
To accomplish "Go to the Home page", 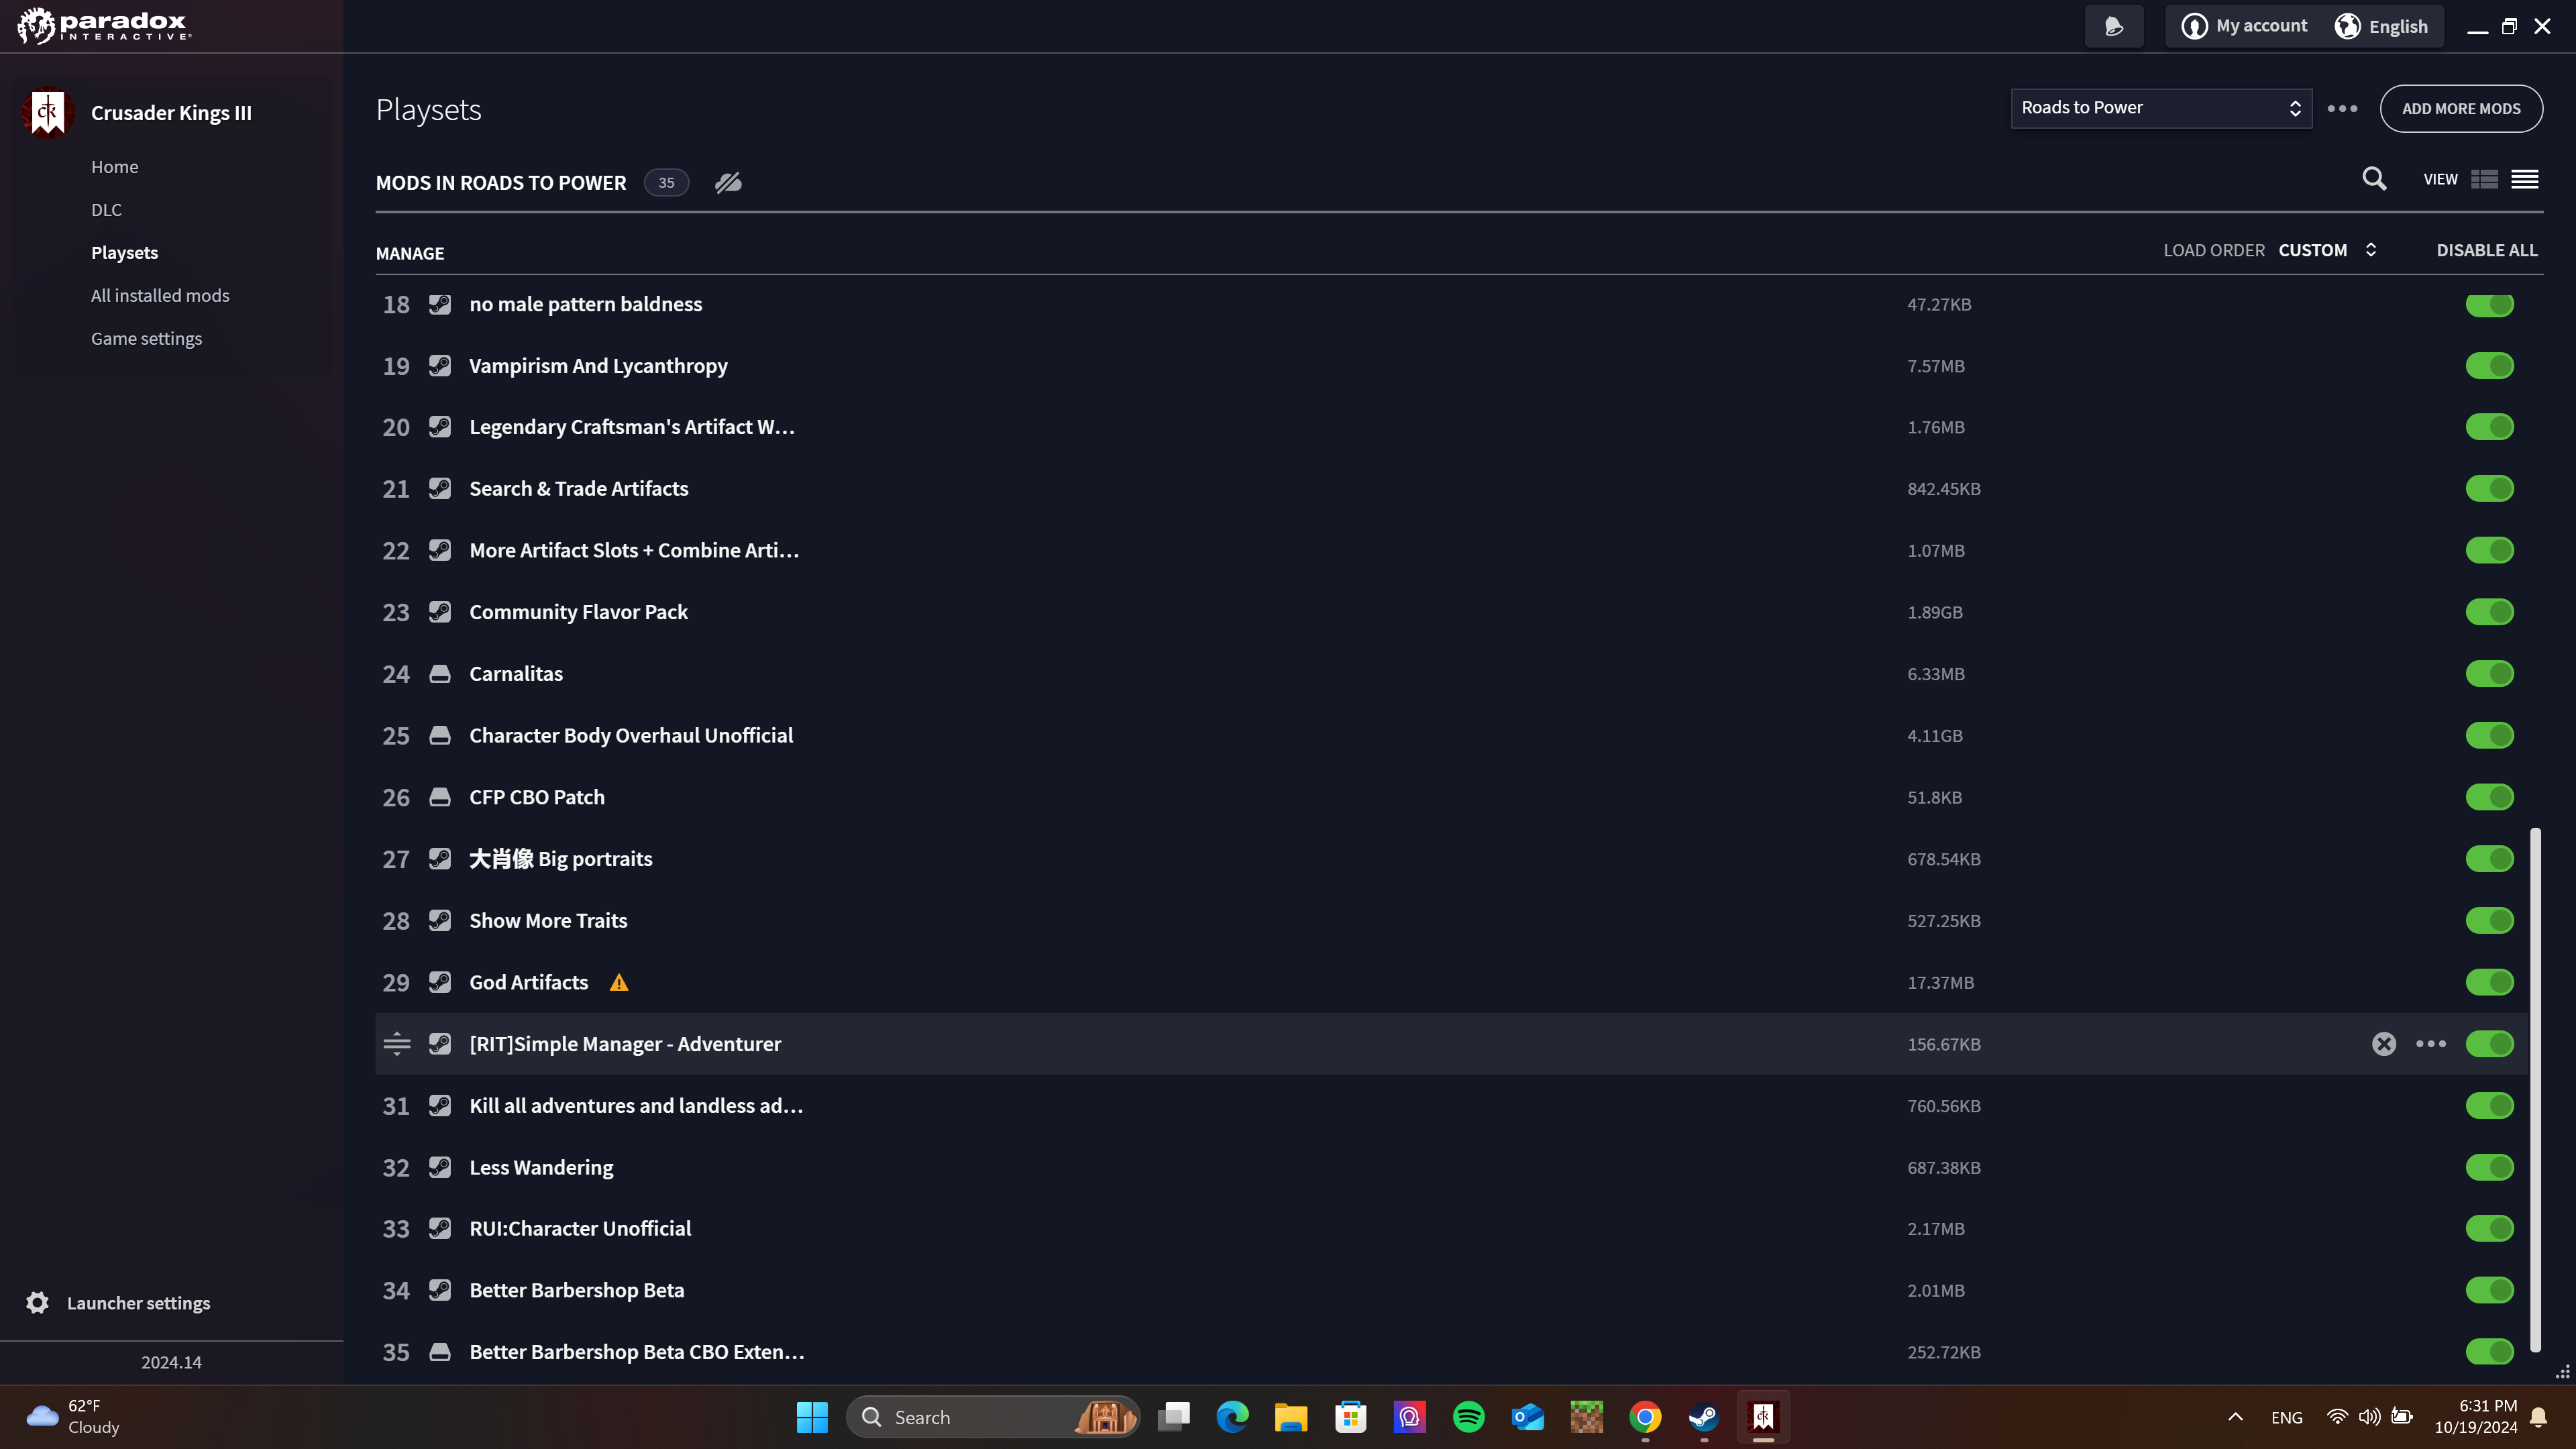I will click(x=115, y=167).
